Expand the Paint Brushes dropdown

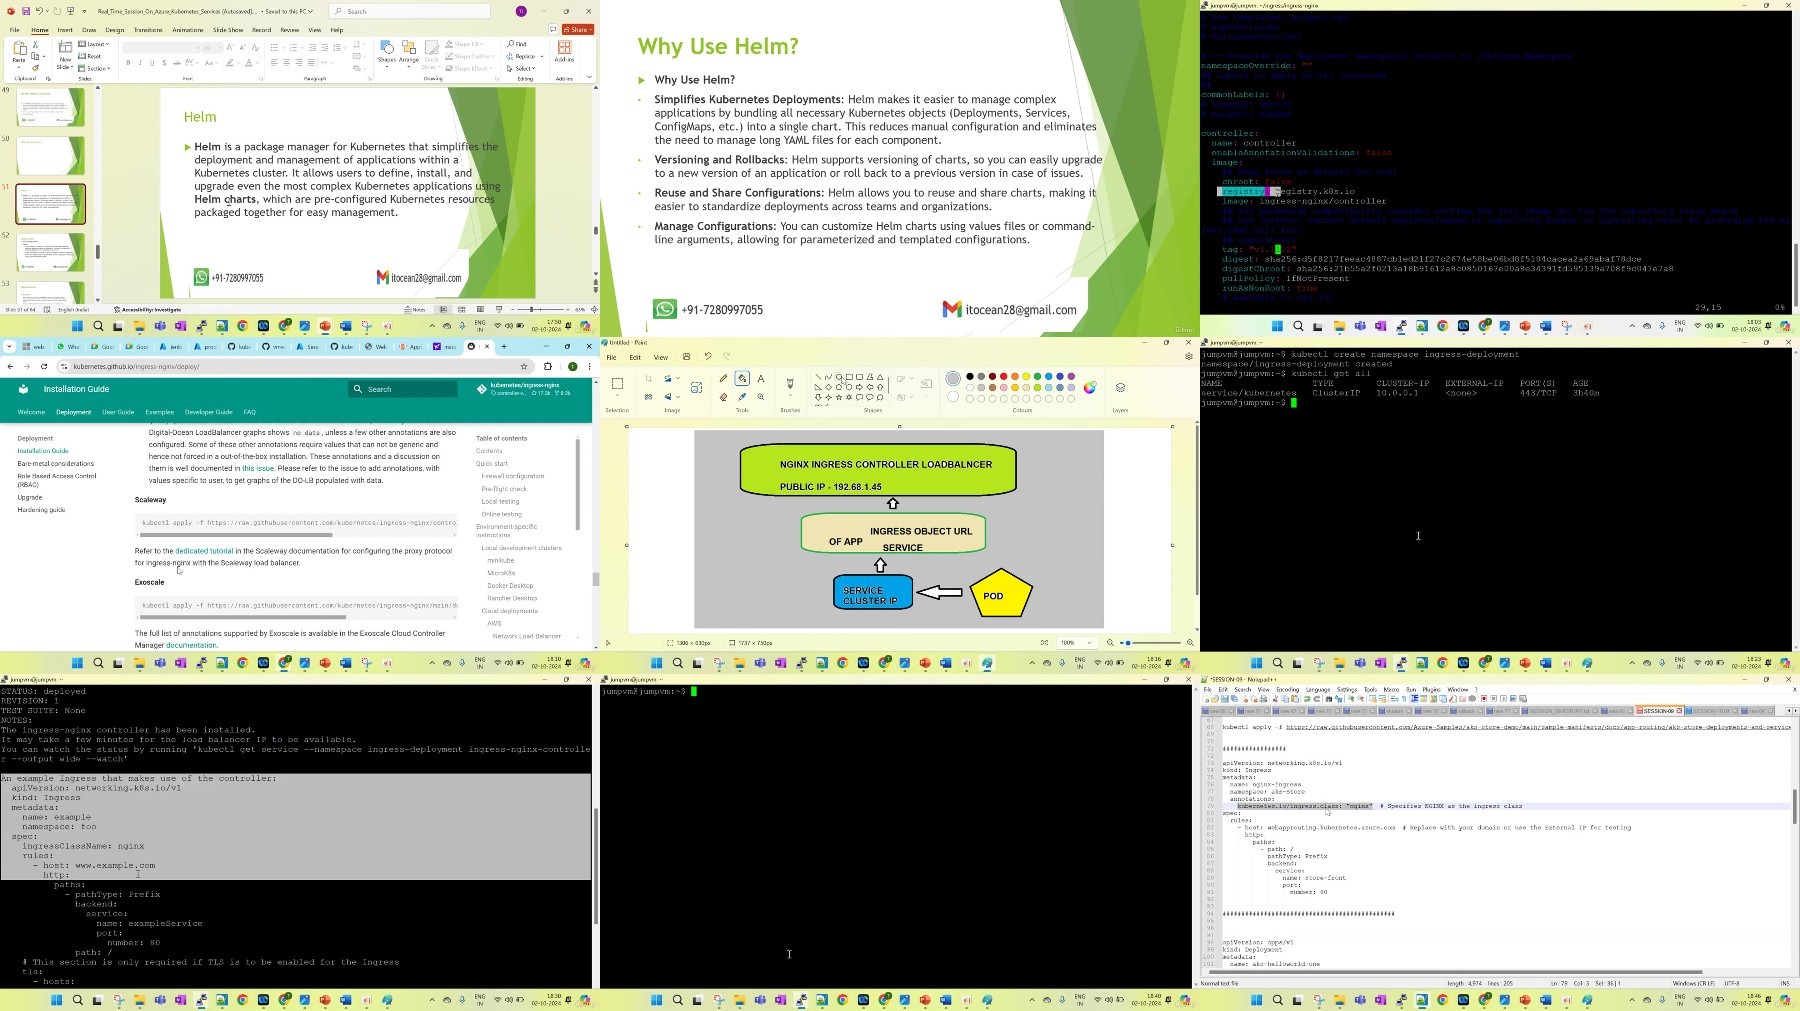coord(790,397)
